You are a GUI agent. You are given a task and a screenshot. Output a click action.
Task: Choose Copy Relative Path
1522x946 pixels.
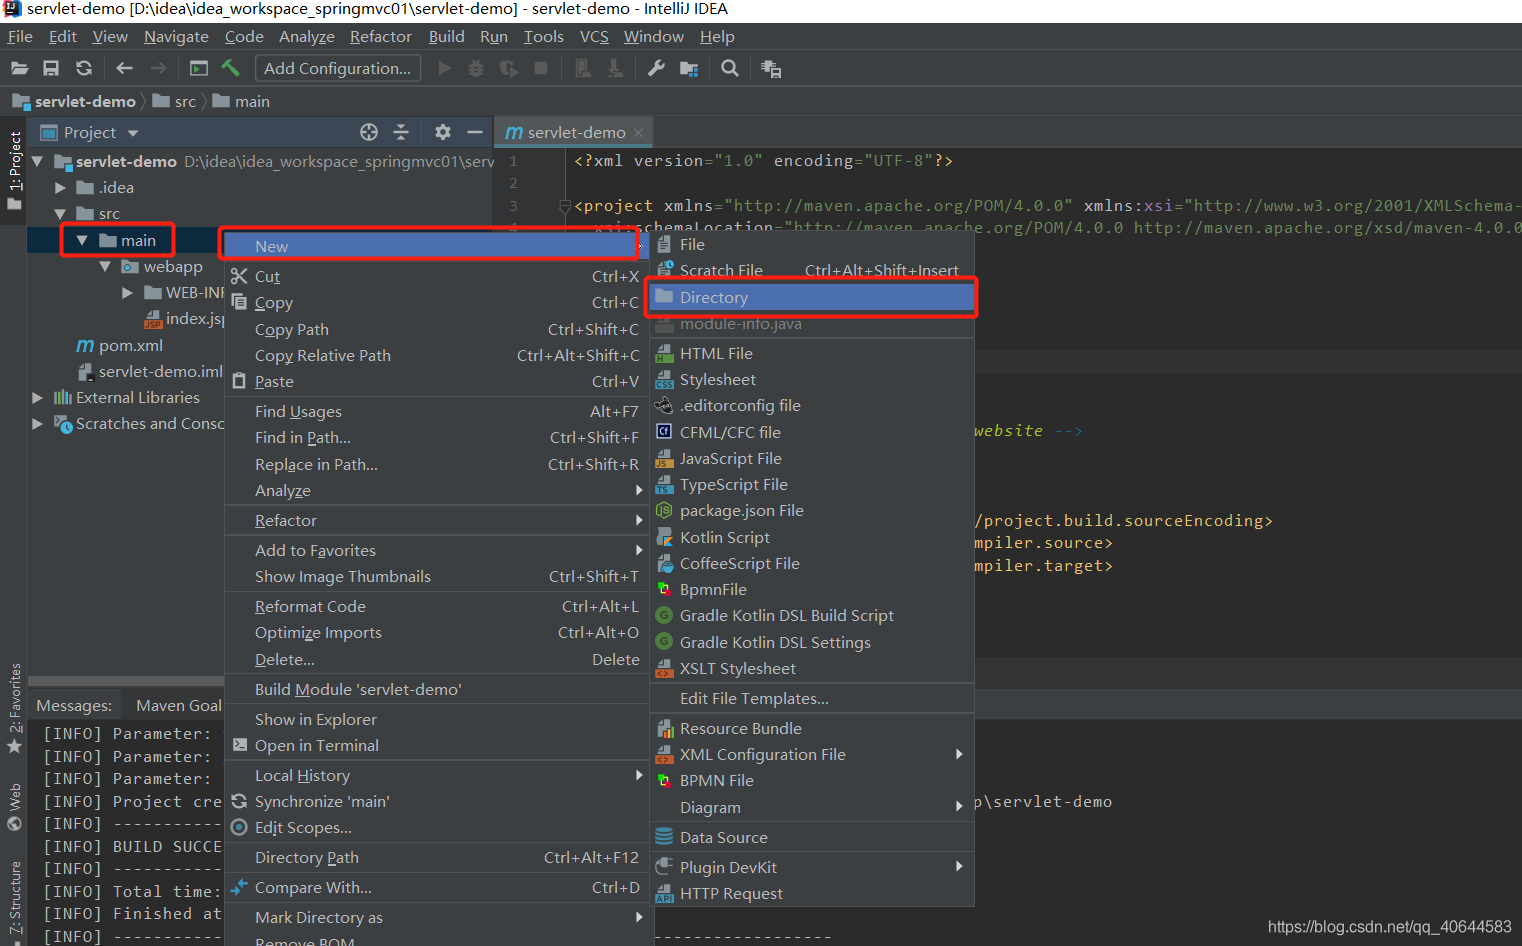[437, 355]
